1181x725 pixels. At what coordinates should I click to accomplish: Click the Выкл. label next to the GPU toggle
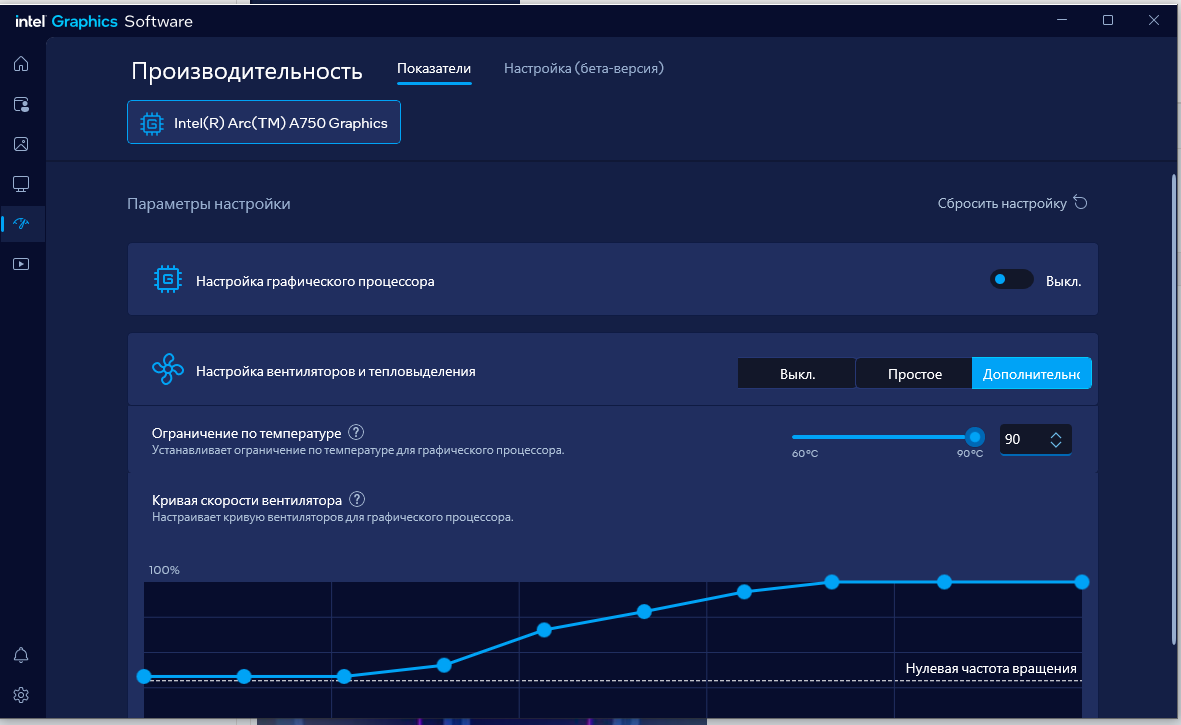click(1063, 282)
